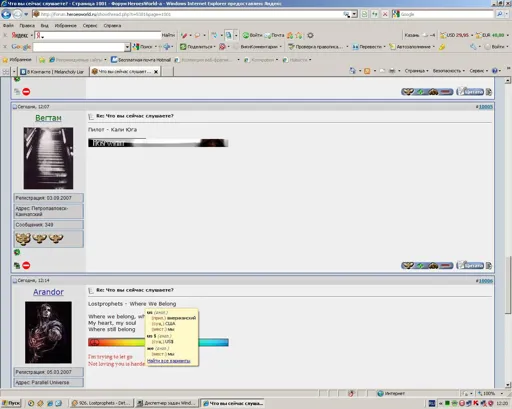
Task: Click the Google toolbar wrench settings icon
Action: pyautogui.click(x=473, y=47)
